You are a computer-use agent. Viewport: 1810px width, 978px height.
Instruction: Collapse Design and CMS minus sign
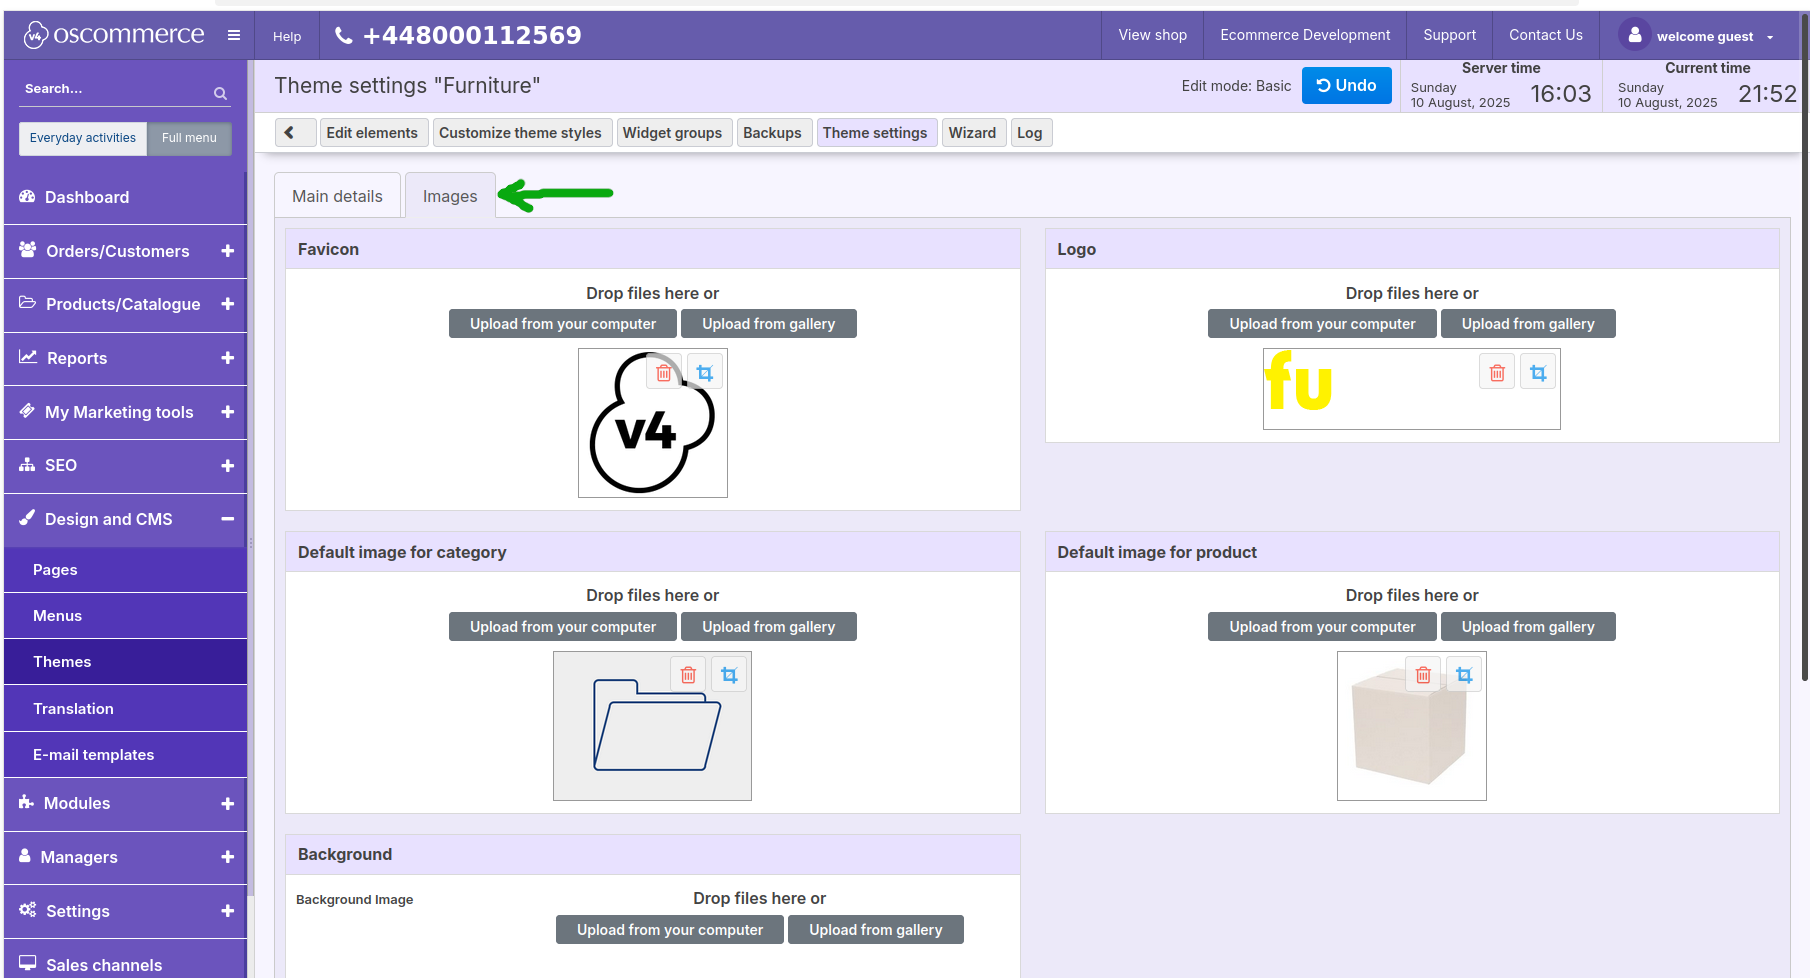(x=227, y=519)
